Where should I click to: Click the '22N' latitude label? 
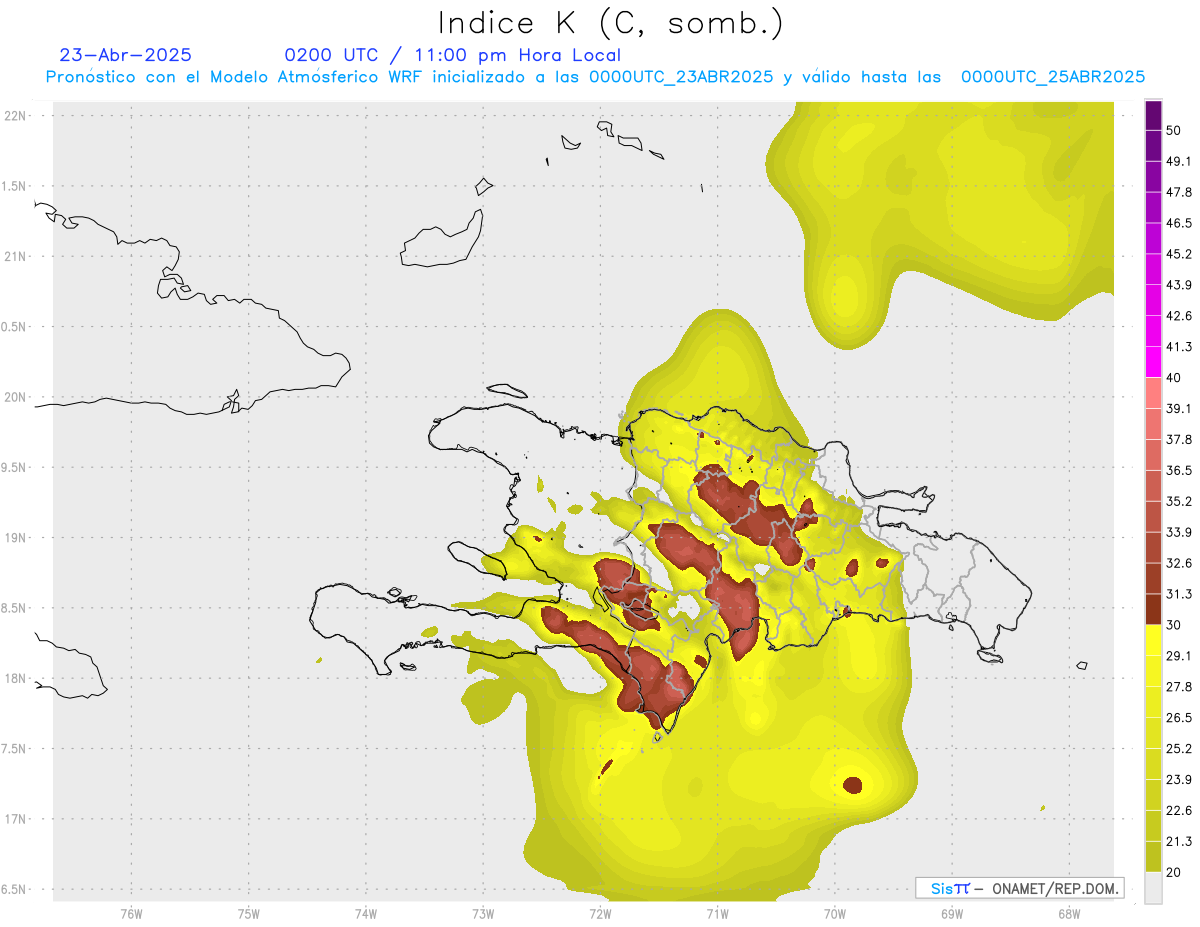(x=16, y=116)
